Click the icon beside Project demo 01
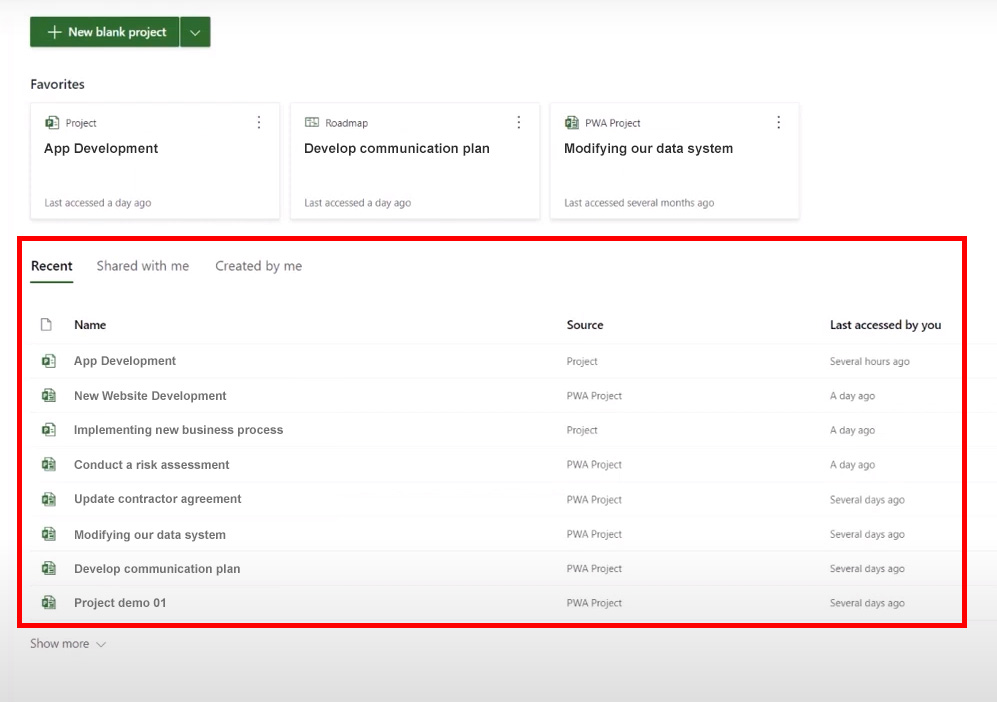The width and height of the screenshot is (997, 702). (48, 603)
